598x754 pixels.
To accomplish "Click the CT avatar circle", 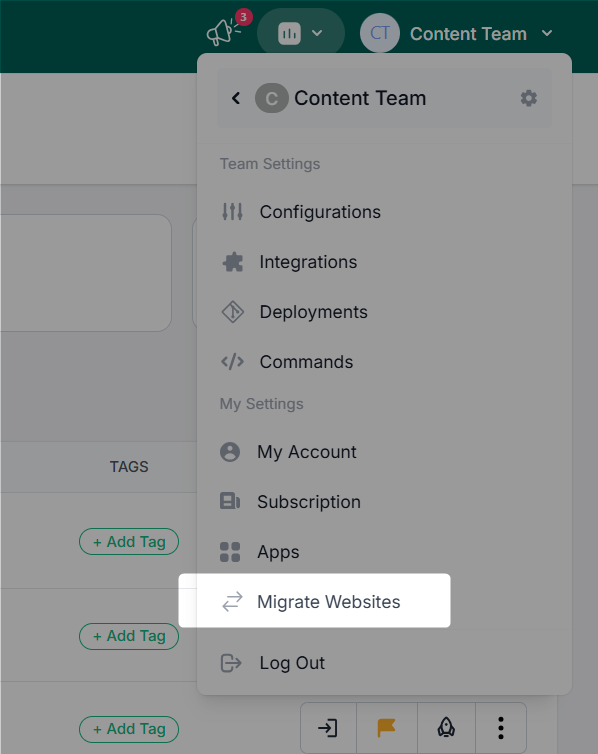I will coord(380,33).
